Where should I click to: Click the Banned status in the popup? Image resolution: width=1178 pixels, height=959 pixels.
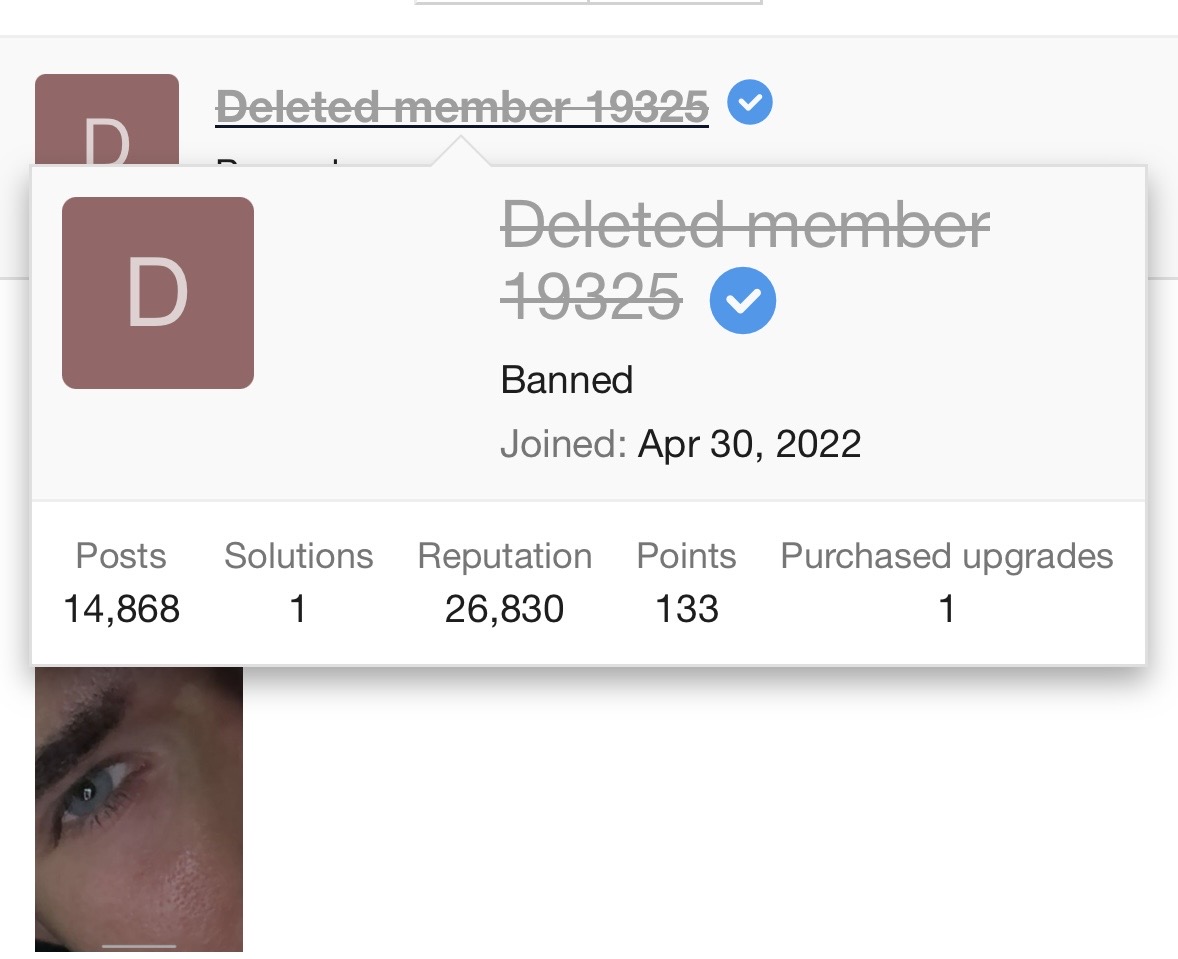click(567, 380)
